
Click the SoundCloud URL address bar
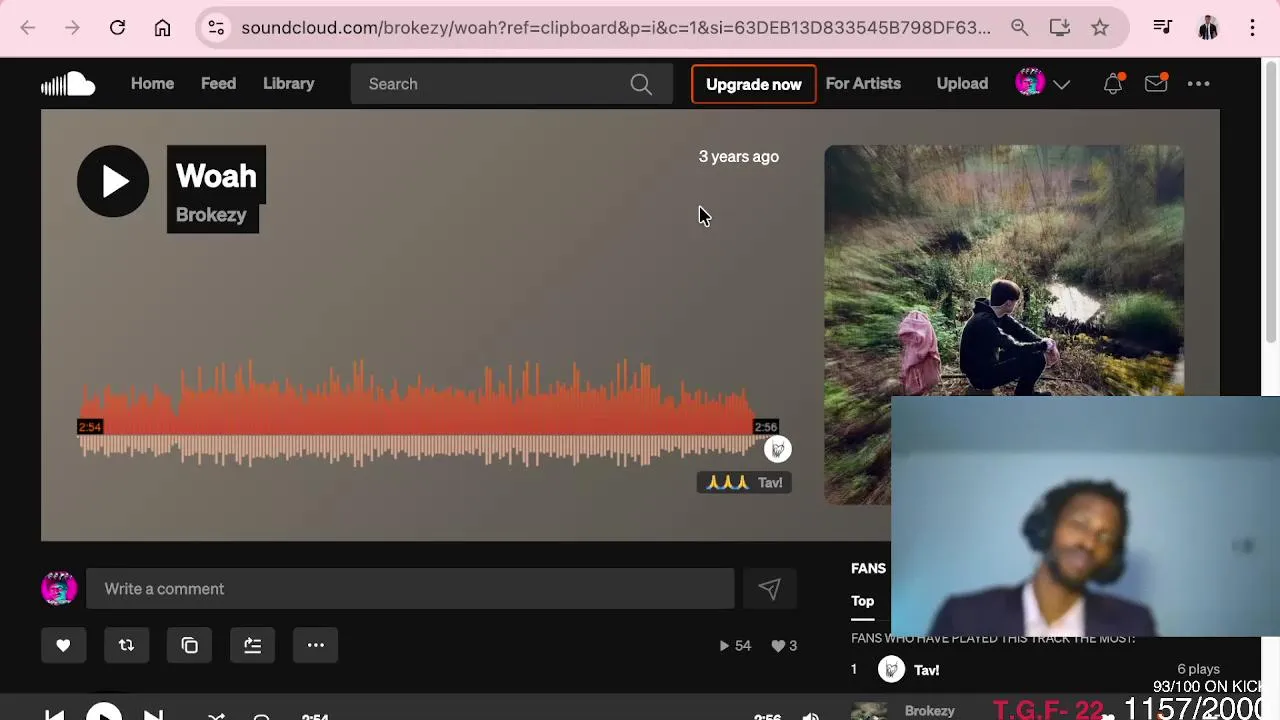(615, 28)
